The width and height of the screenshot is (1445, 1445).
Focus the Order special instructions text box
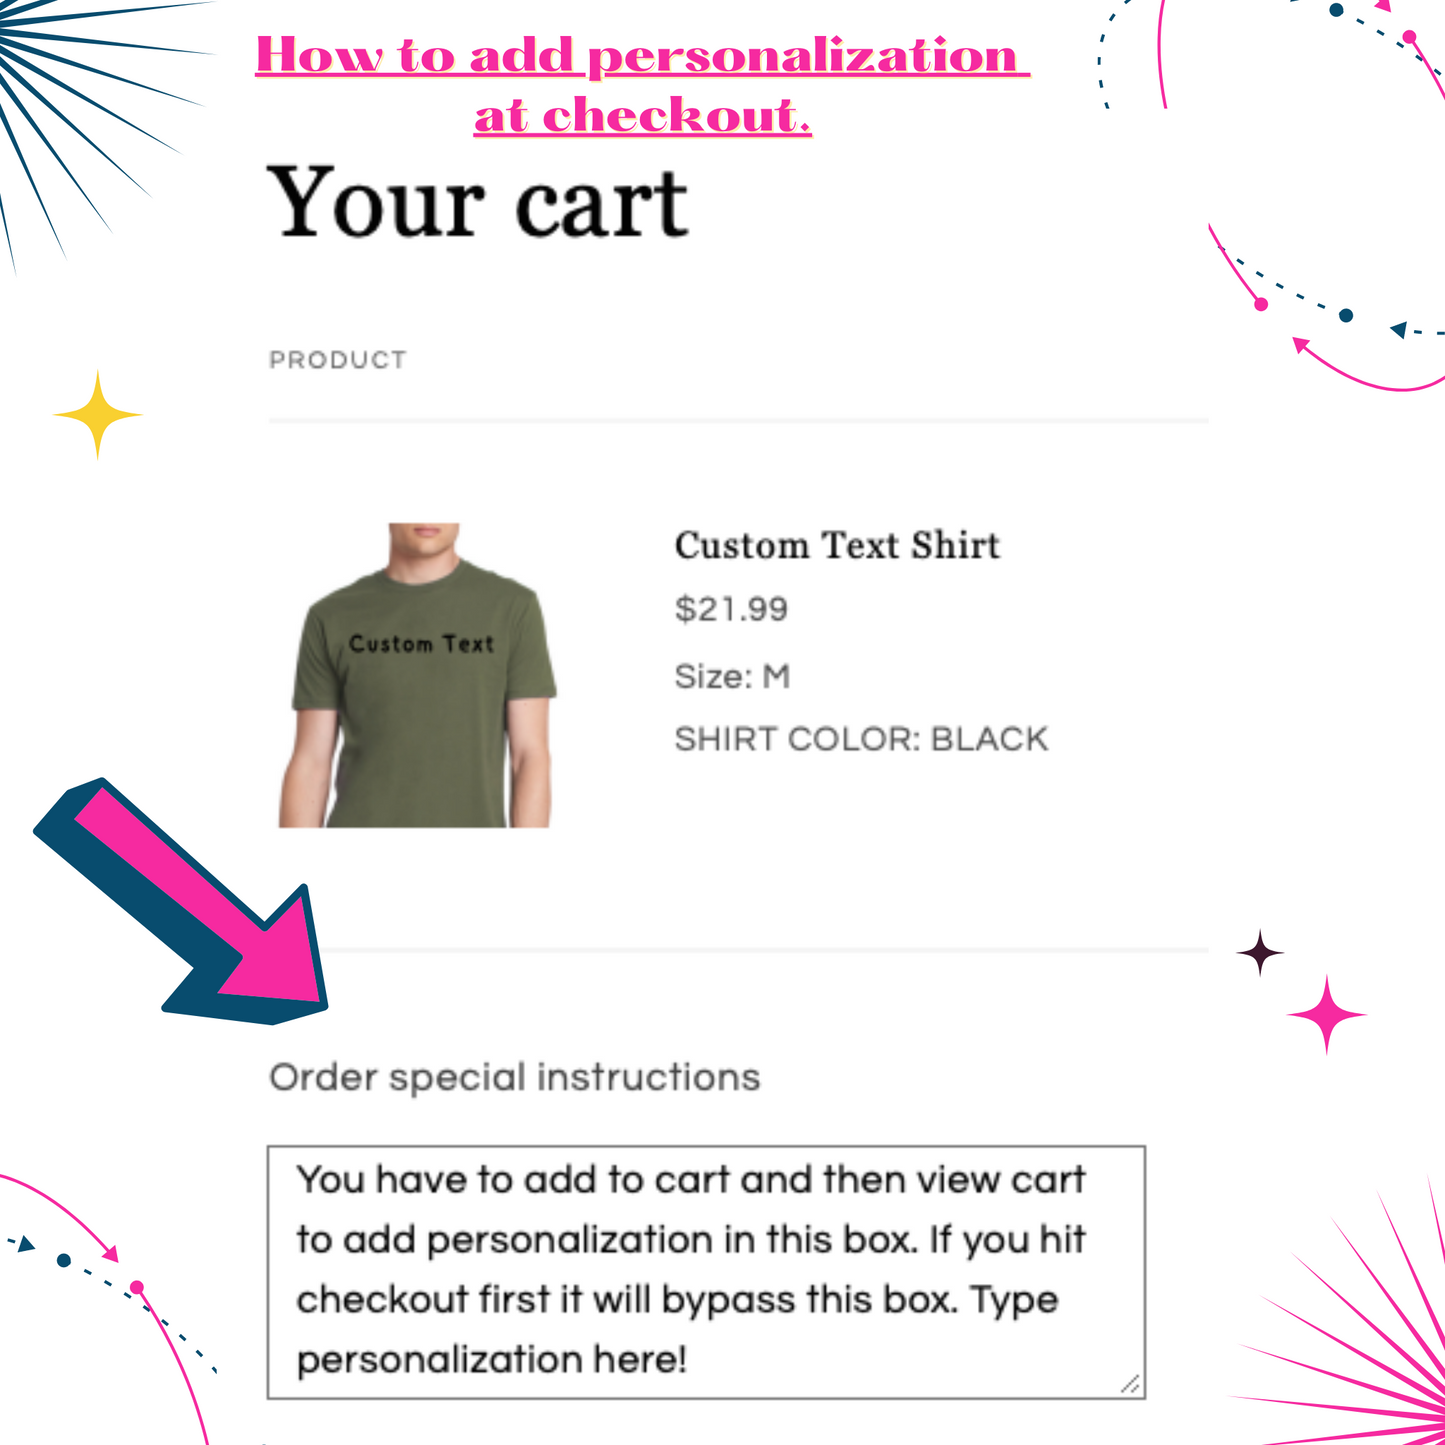tap(705, 1271)
